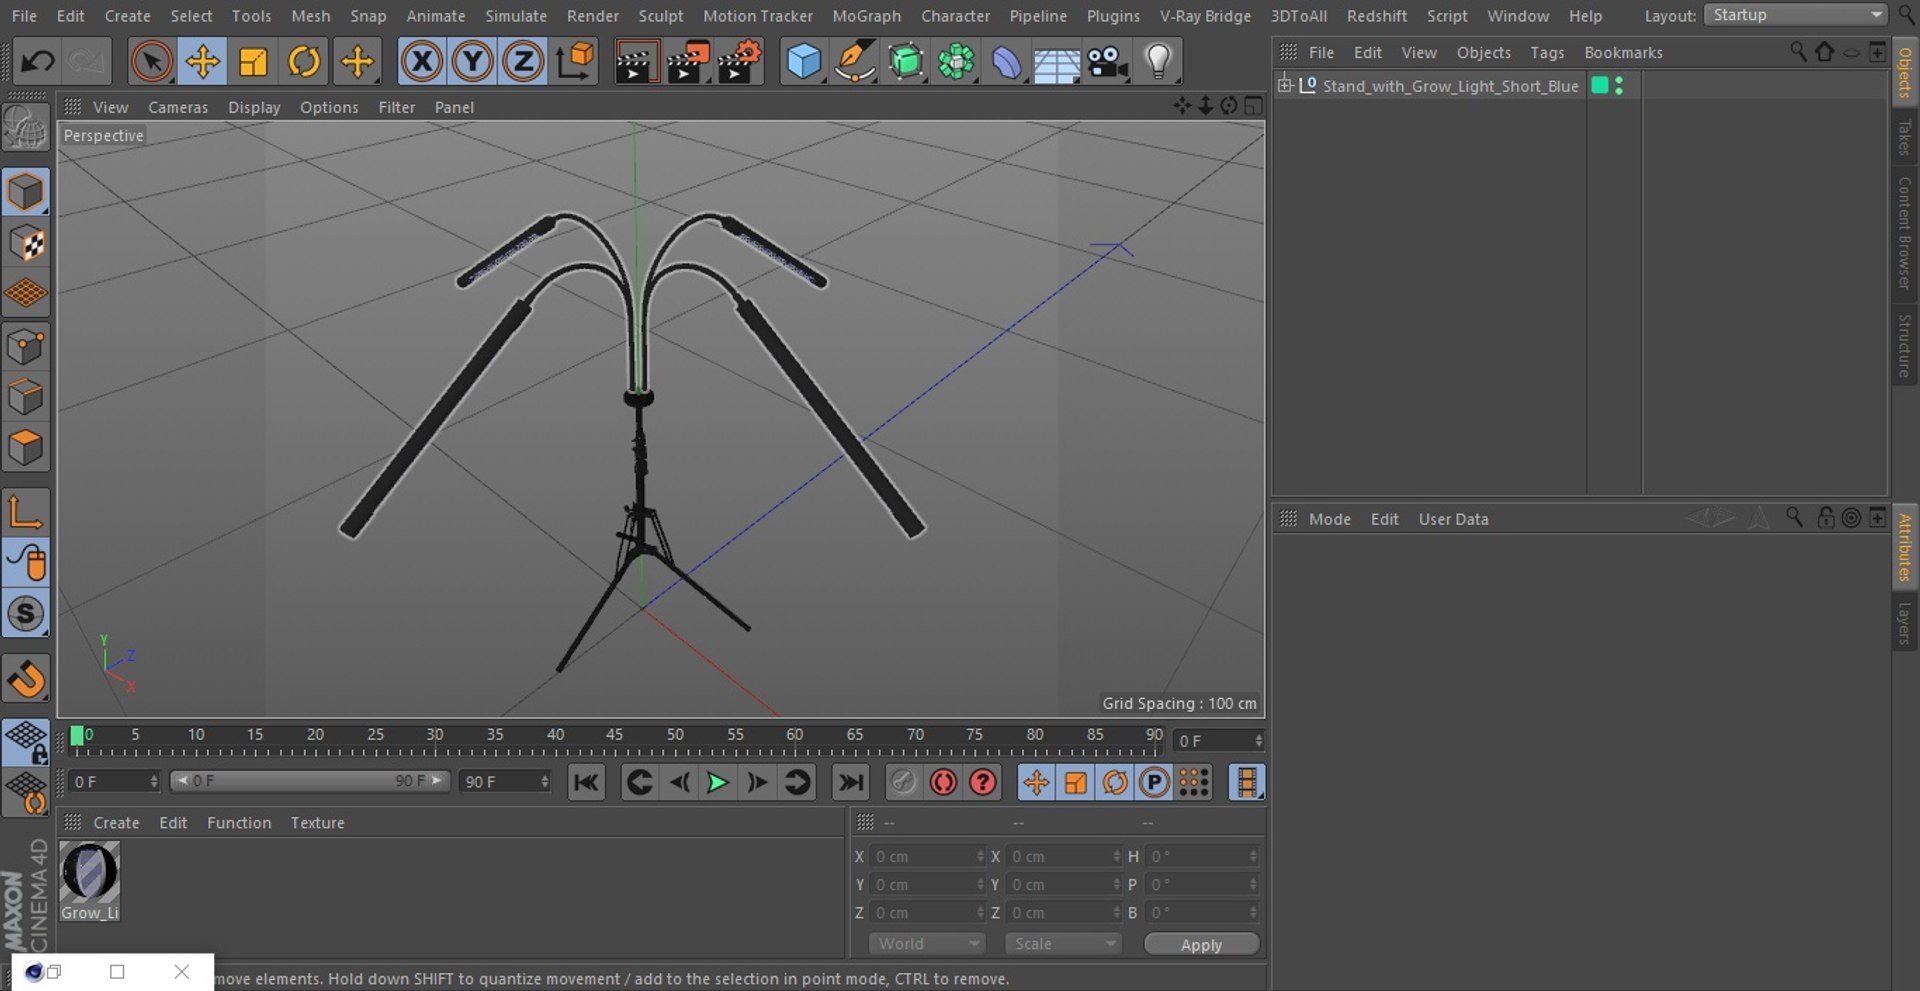Click Render View clapperboard icon

point(635,62)
